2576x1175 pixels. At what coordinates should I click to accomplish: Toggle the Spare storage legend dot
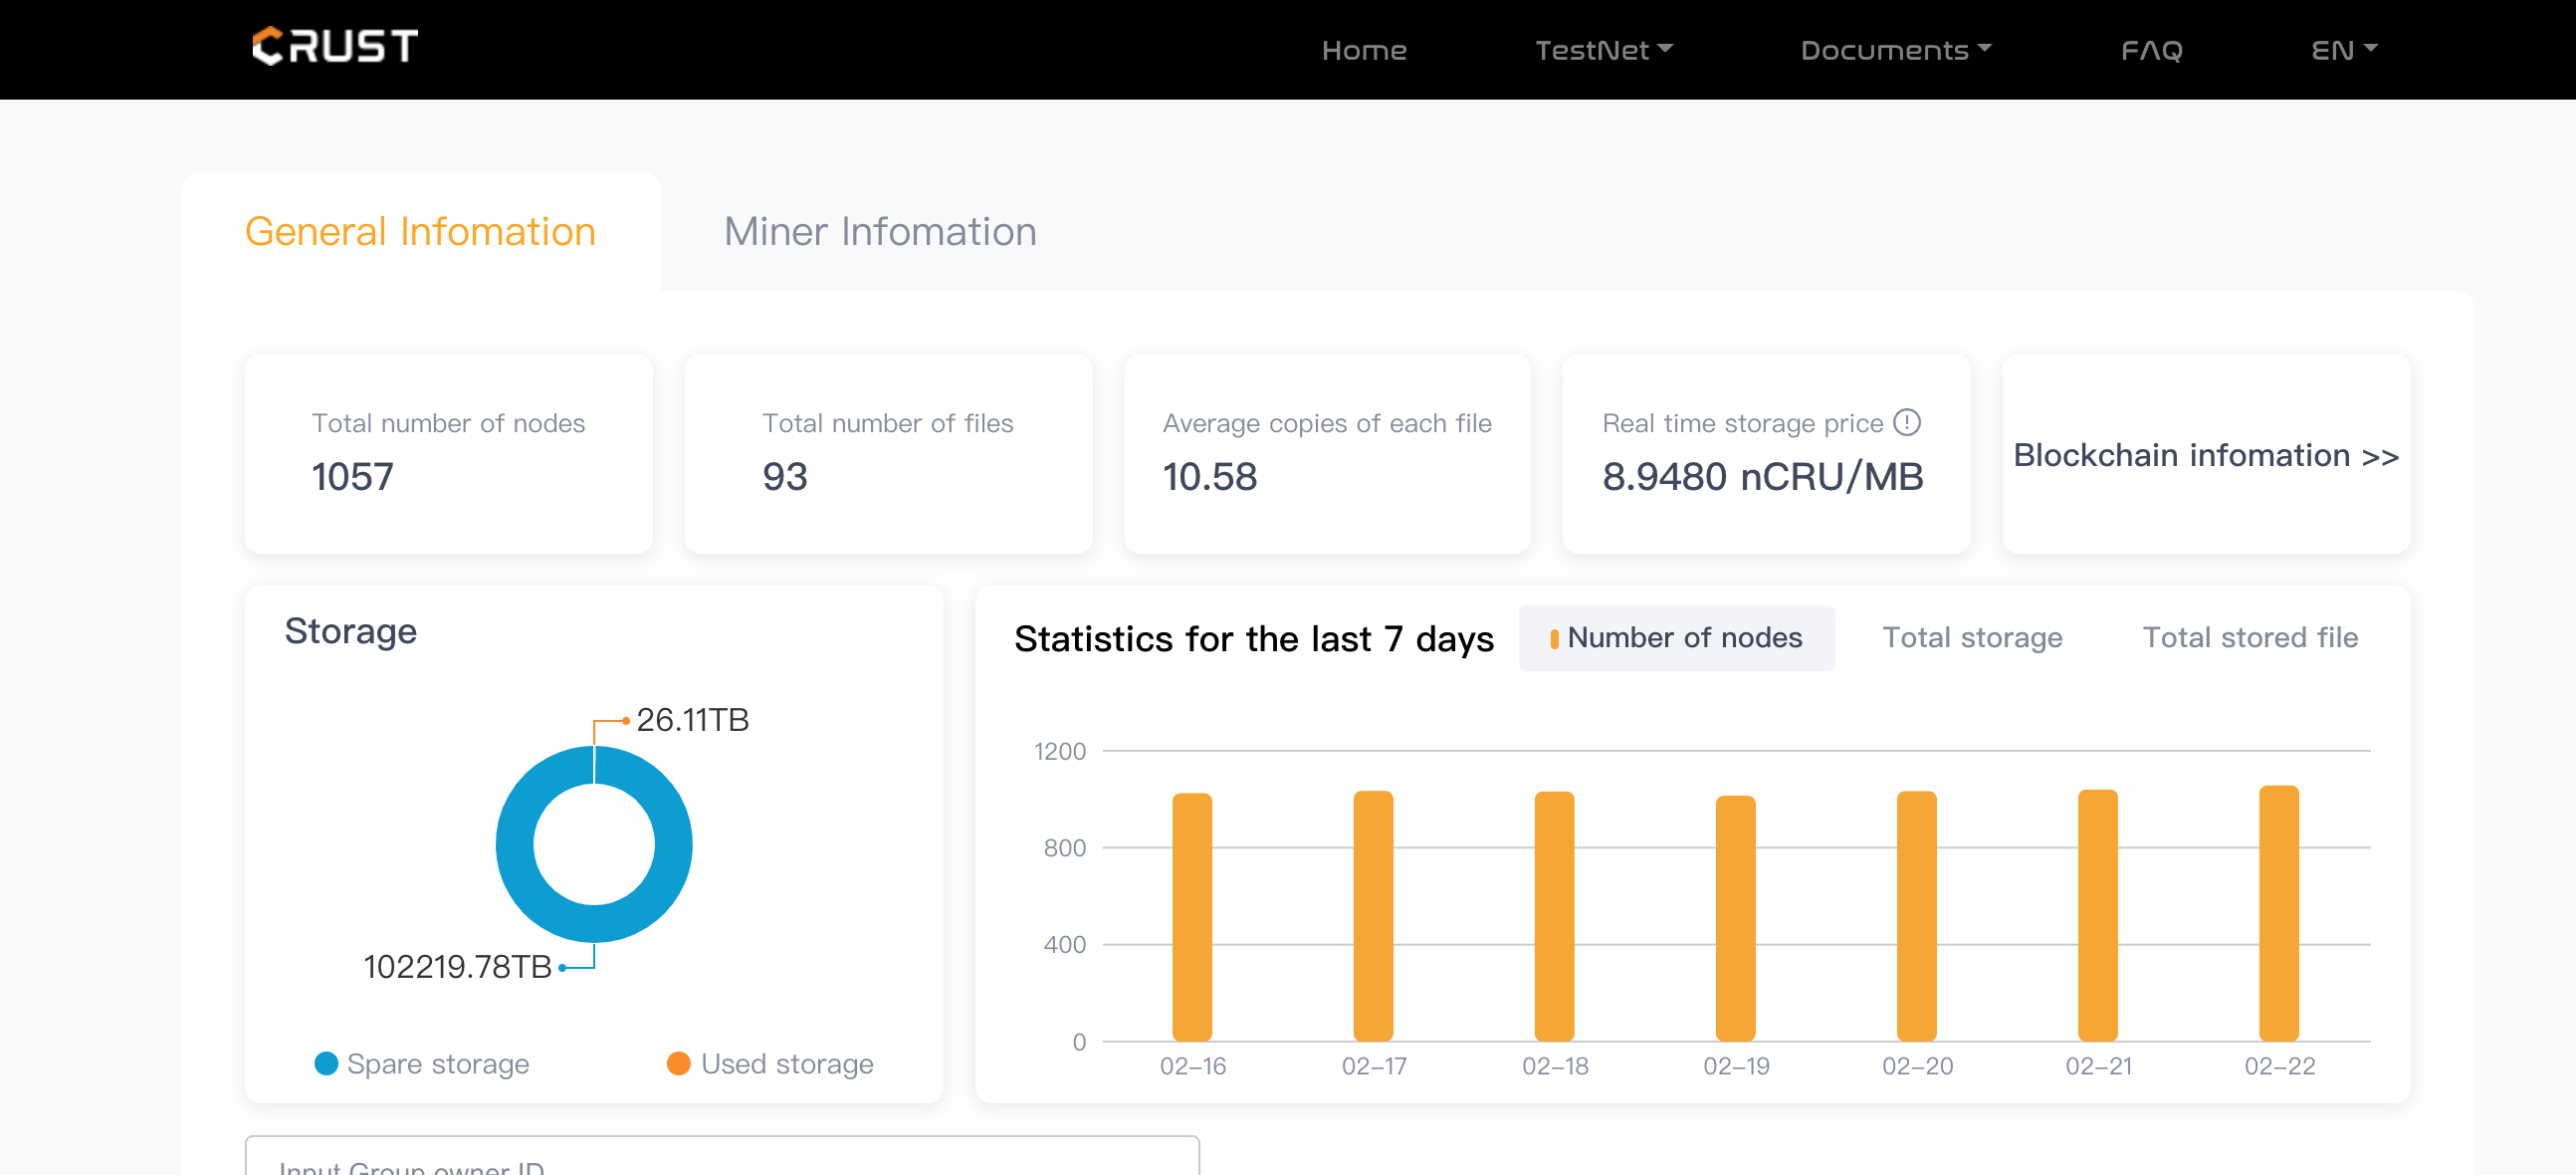pyautogui.click(x=326, y=1063)
